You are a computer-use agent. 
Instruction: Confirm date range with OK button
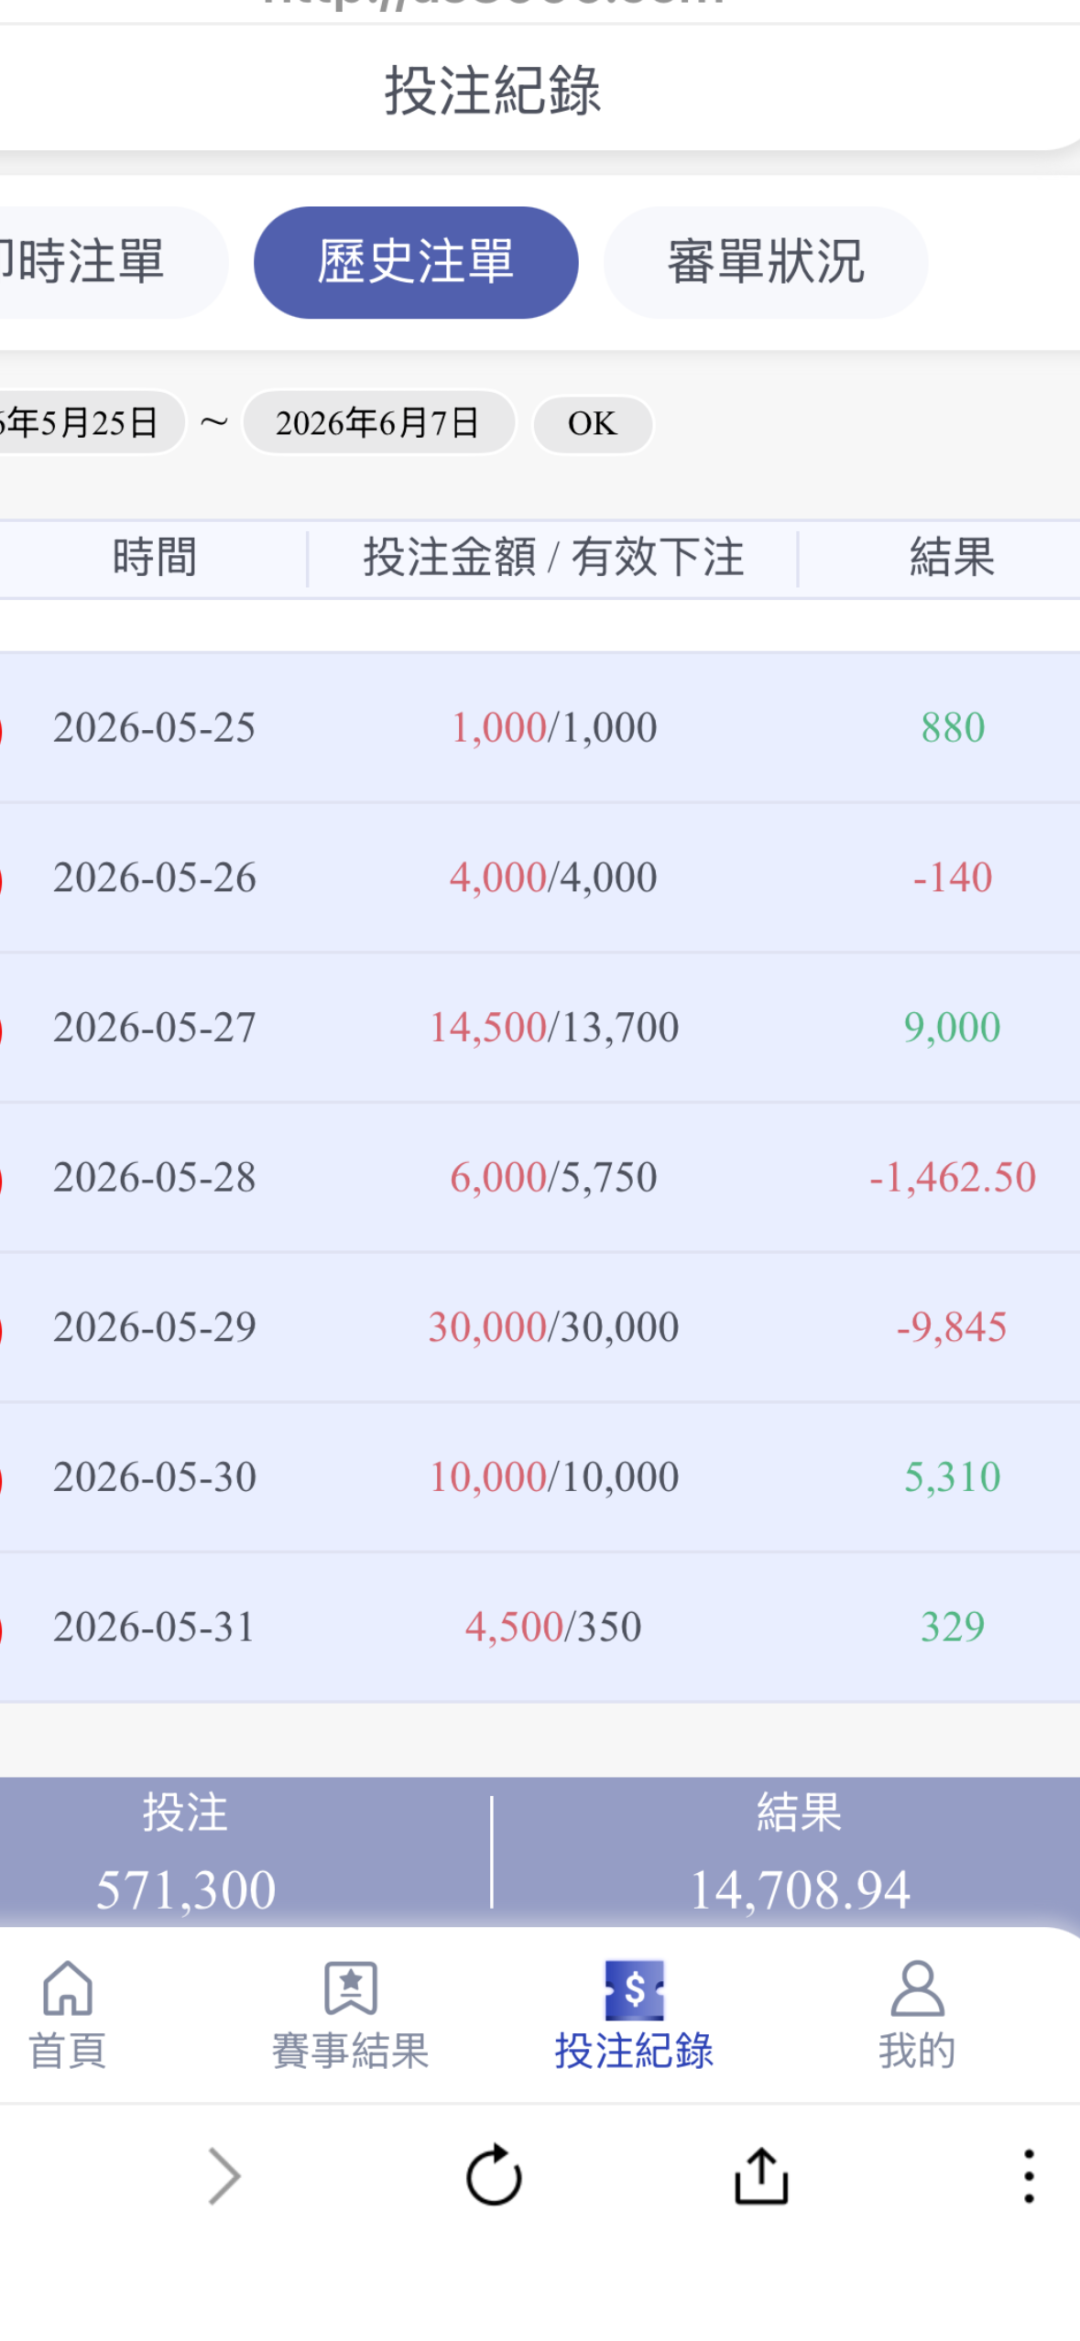592,424
